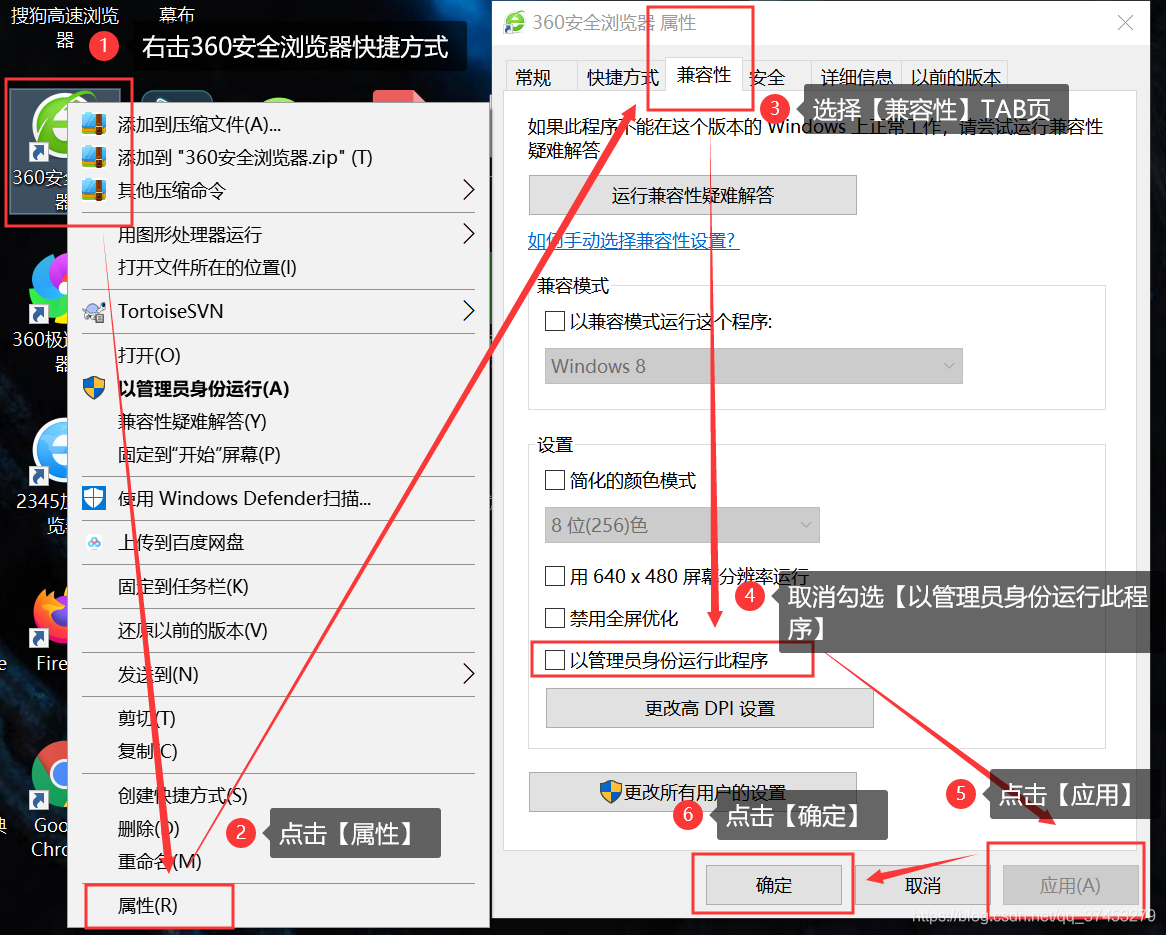Click the shield icon for 以管理员身份运行

coord(94,388)
